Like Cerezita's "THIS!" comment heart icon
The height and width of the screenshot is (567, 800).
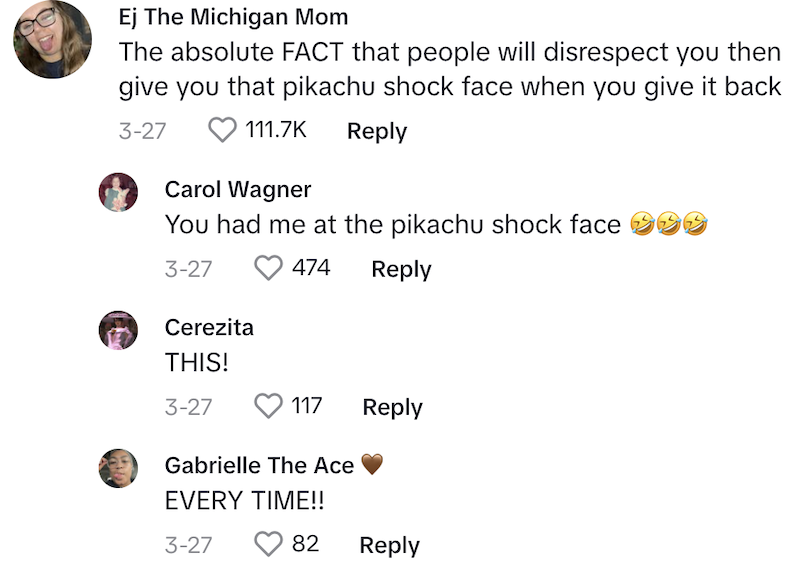(x=269, y=406)
